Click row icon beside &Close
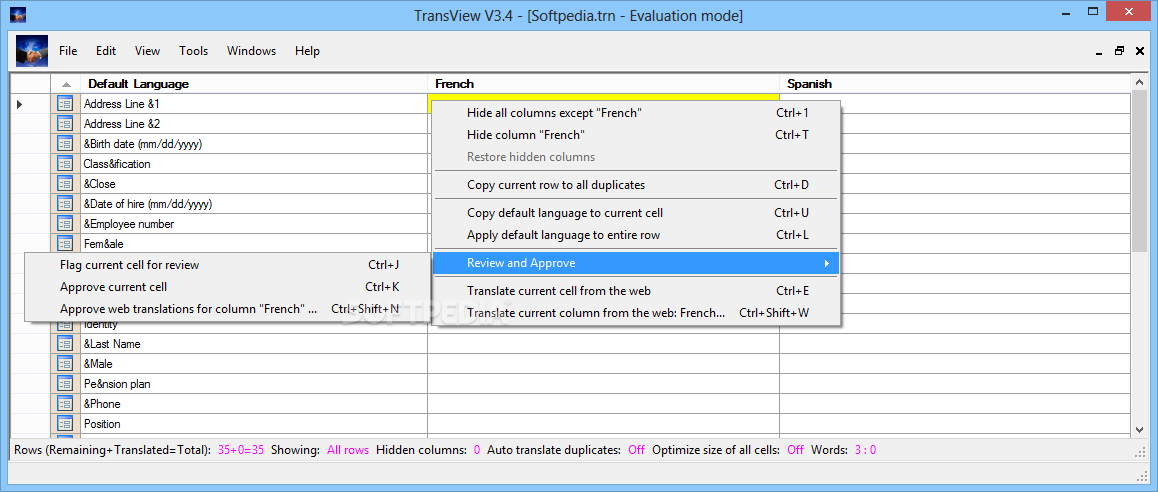 65,184
